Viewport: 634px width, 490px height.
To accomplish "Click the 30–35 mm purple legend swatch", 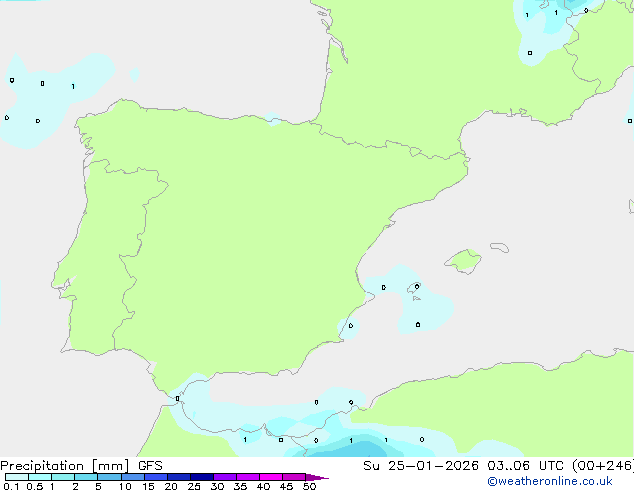I will [x=224, y=477].
